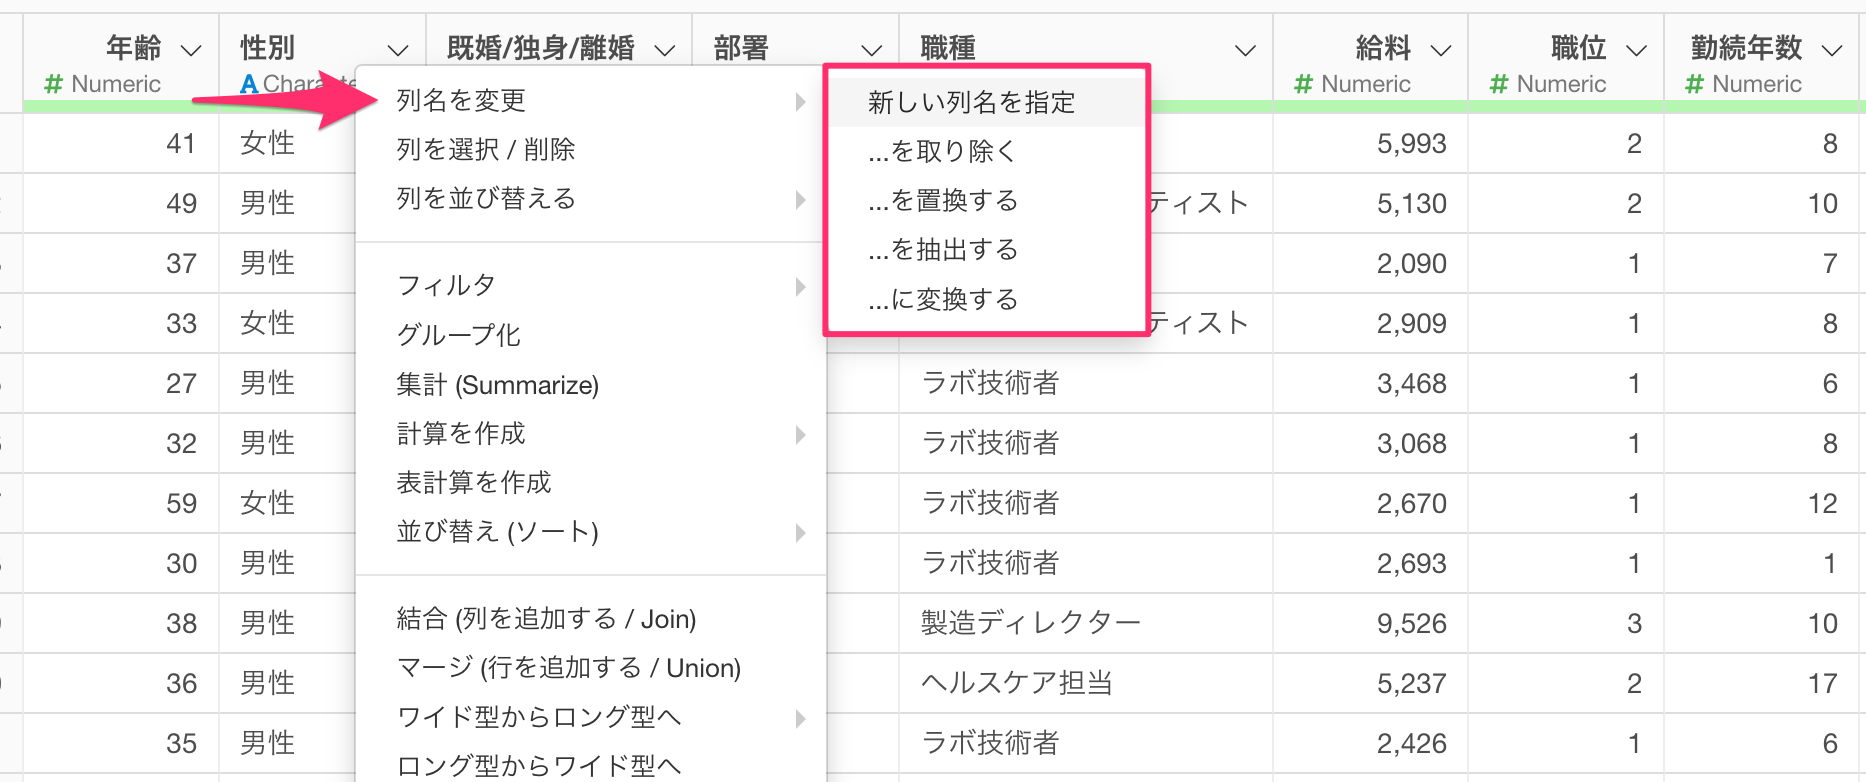Screen dimensions: 1866x782
Task: Click the 9,526 salary cell
Action: tap(1411, 623)
